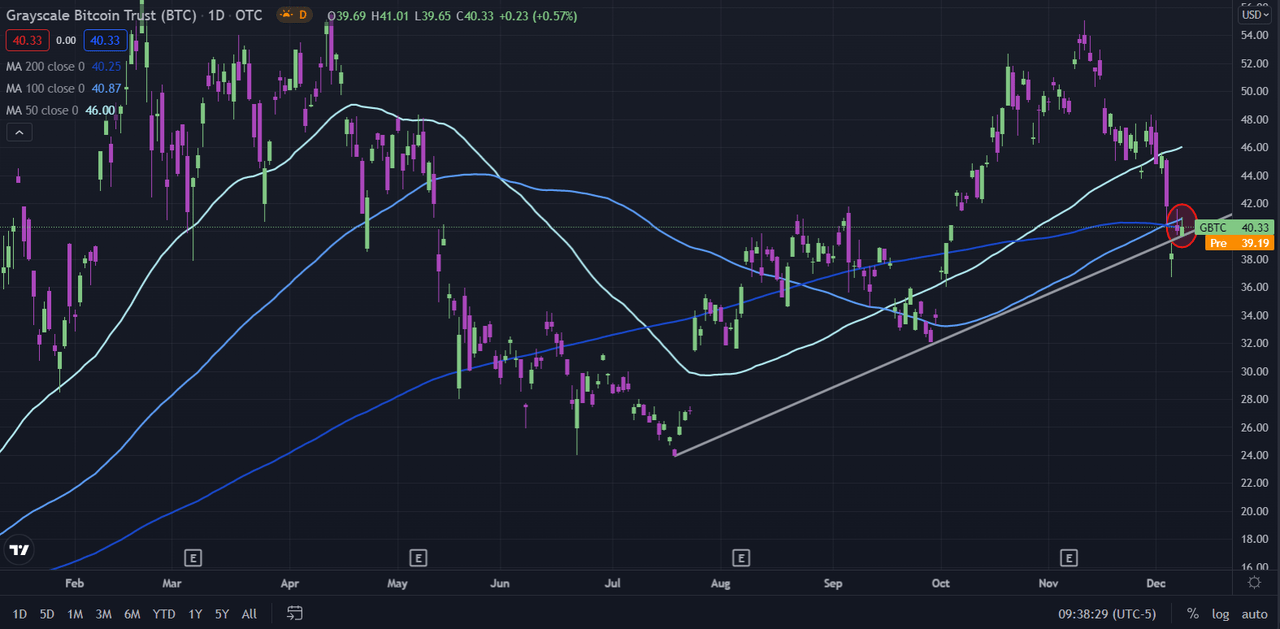Viewport: 1280px width, 629px height.
Task: Click the earnings marker near May
Action: point(418,557)
